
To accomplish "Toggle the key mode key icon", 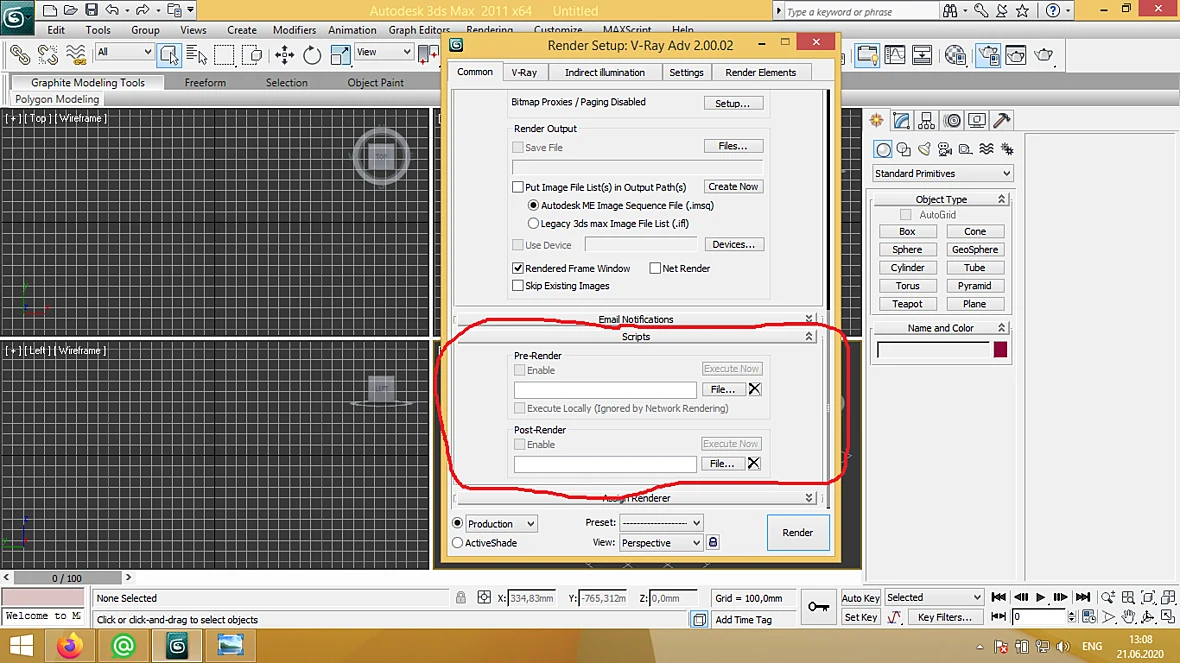I will [x=818, y=607].
